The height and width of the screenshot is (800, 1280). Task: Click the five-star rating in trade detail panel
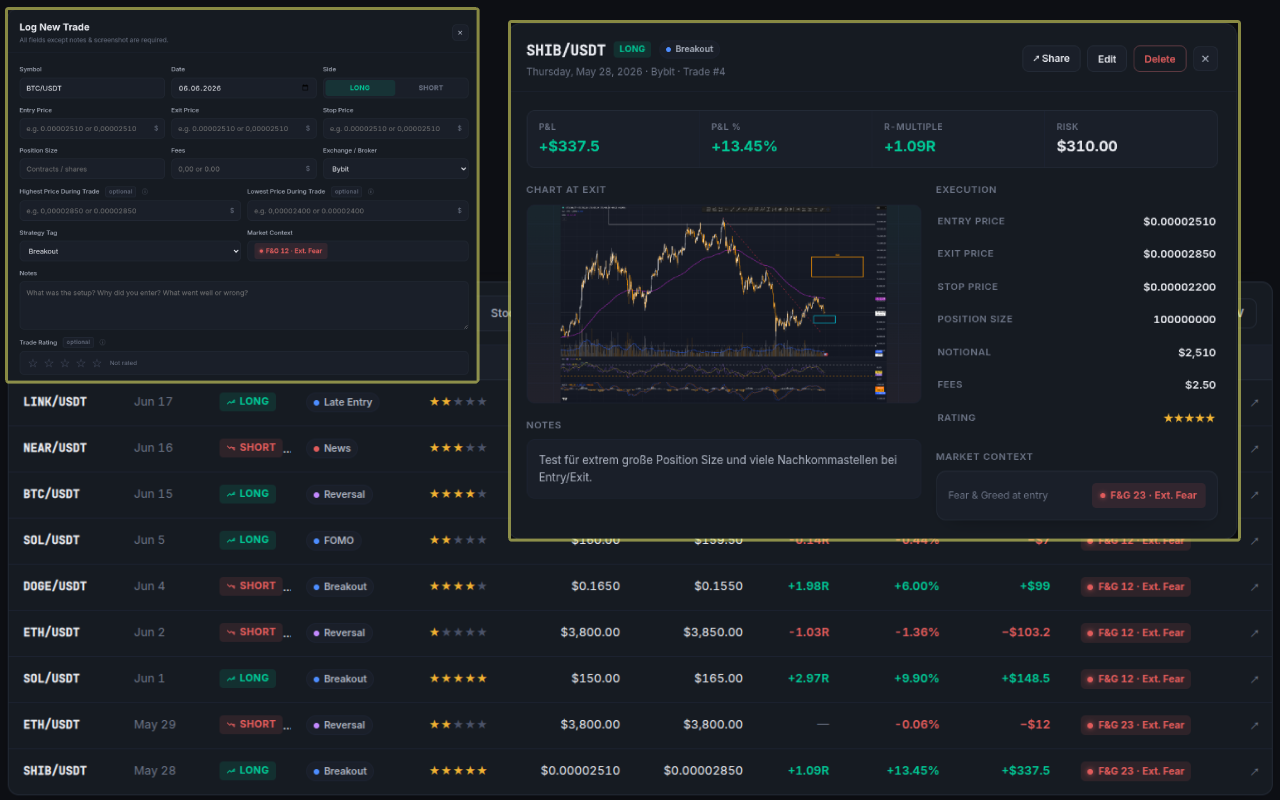click(x=1189, y=418)
